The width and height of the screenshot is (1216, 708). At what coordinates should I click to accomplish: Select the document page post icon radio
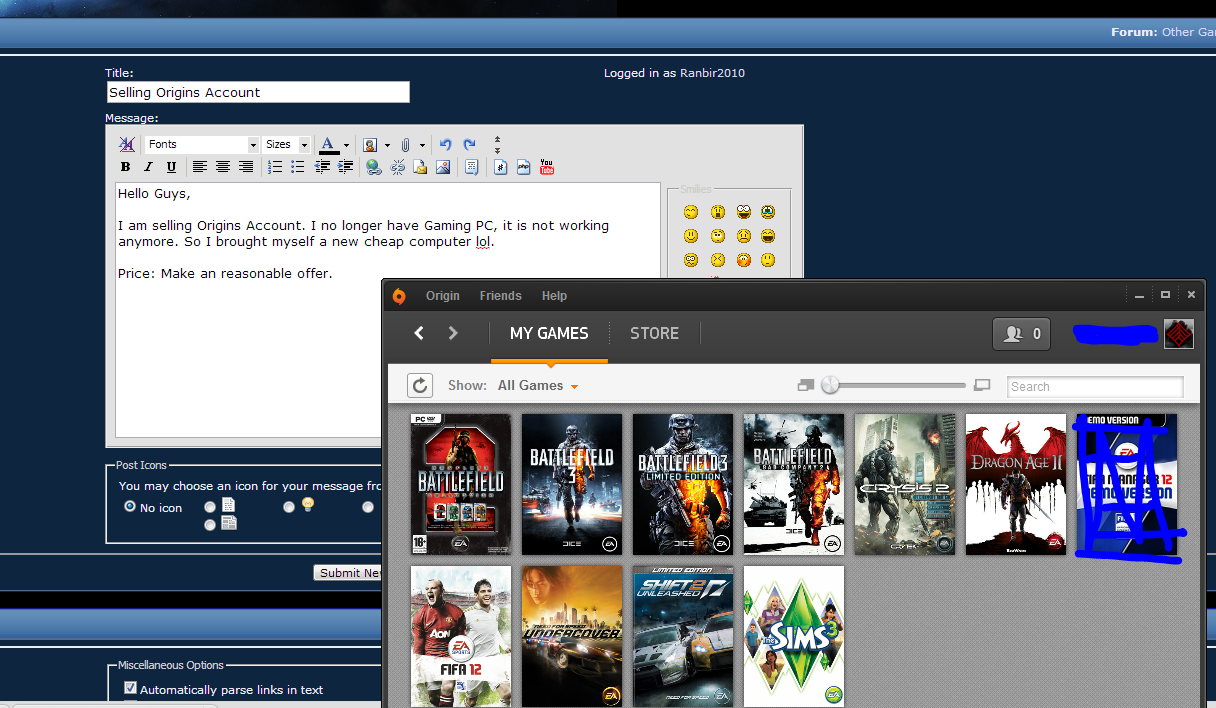[210, 507]
